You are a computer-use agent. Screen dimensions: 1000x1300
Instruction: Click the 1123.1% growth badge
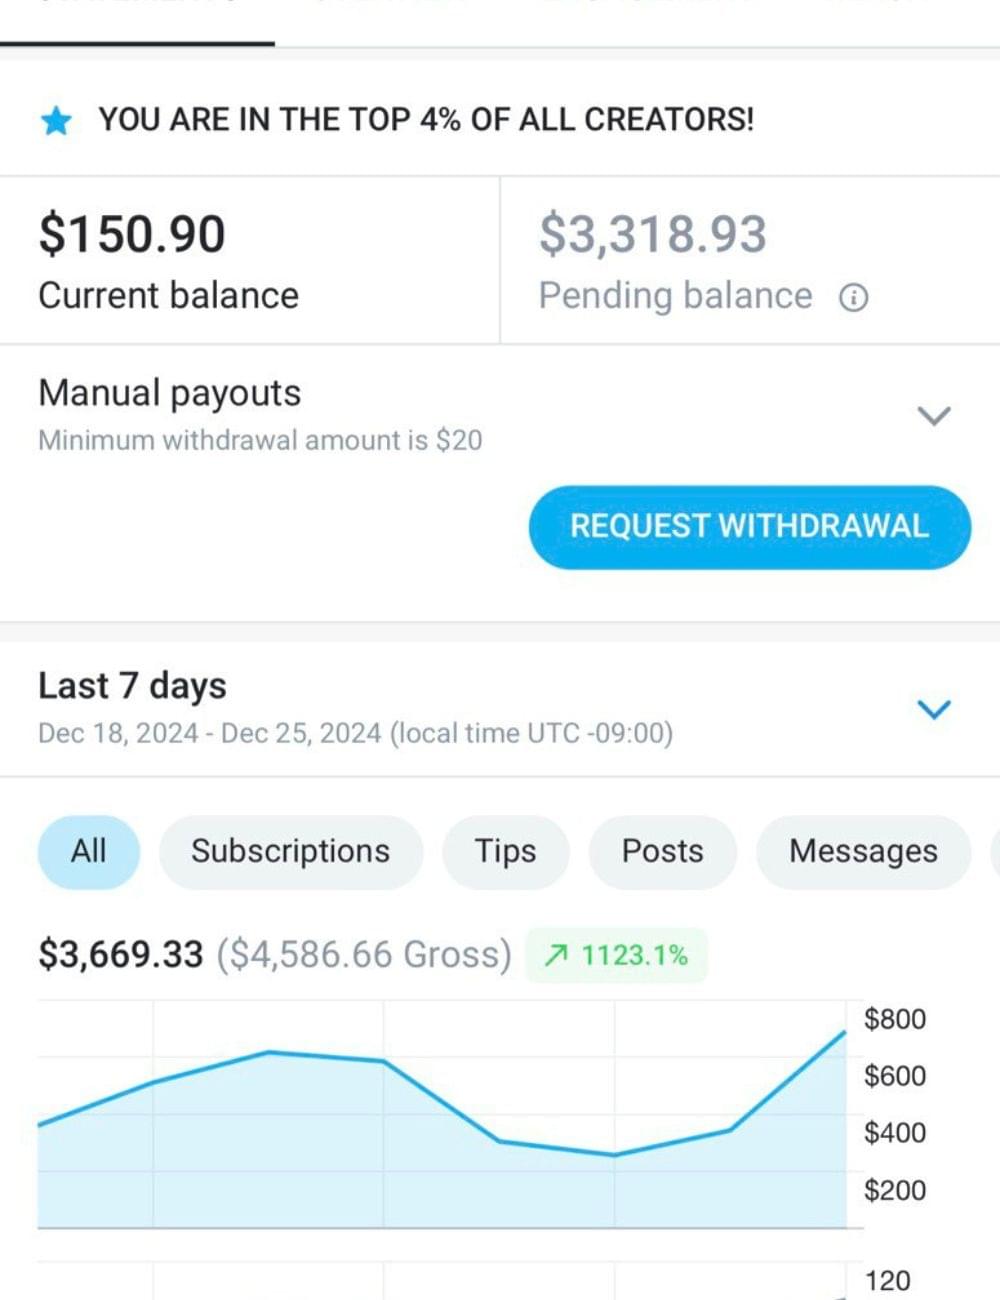617,956
